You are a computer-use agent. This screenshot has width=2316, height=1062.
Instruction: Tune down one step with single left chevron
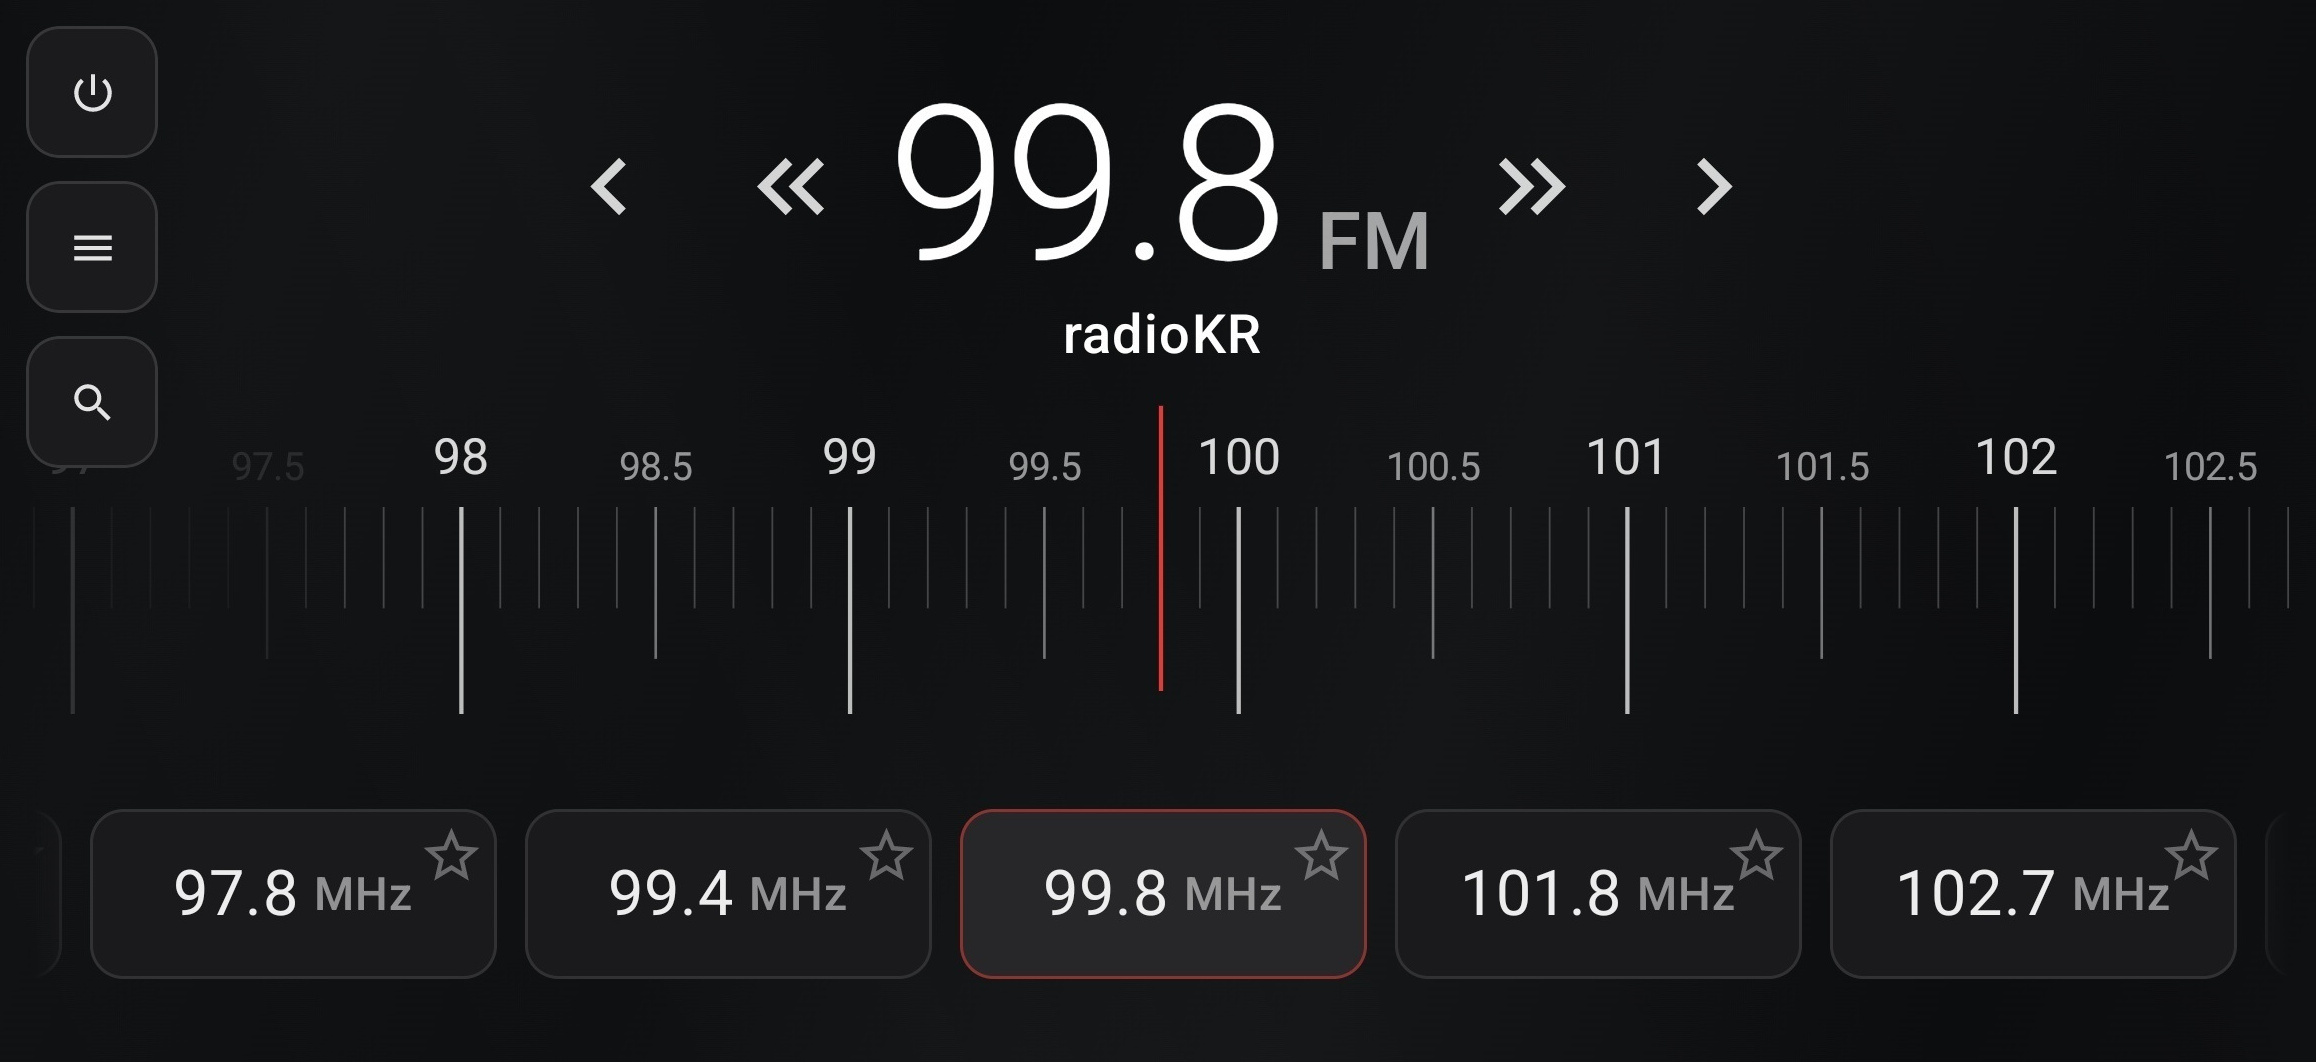(x=609, y=187)
